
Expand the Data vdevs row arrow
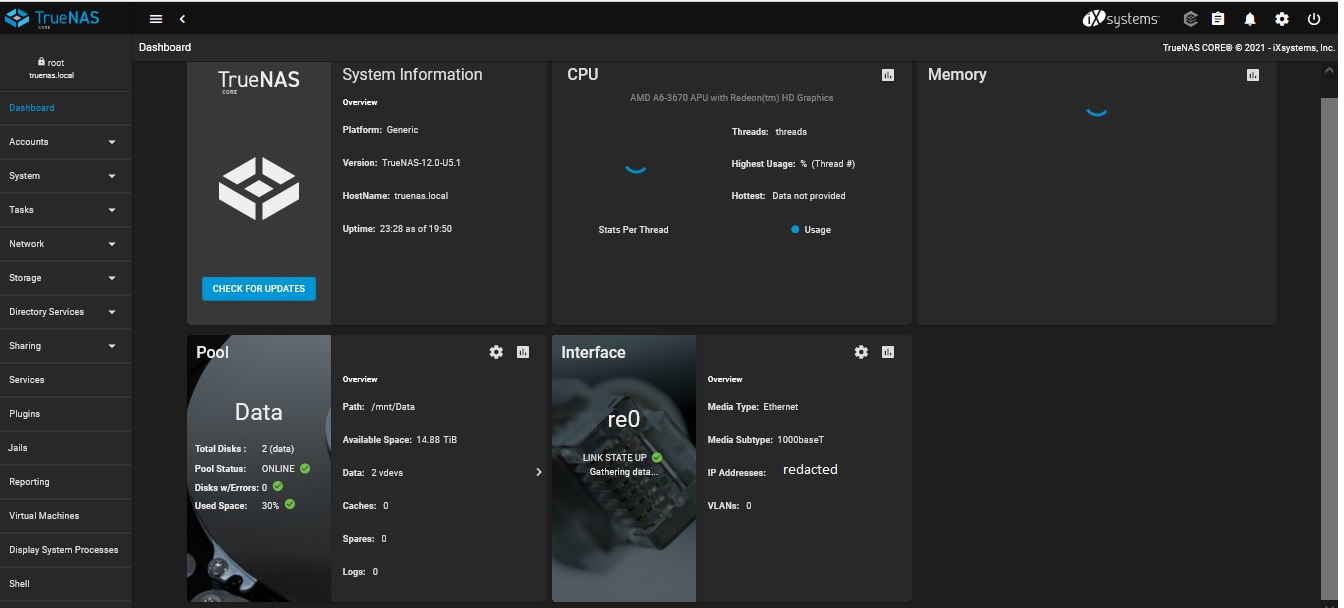pyautogui.click(x=539, y=472)
